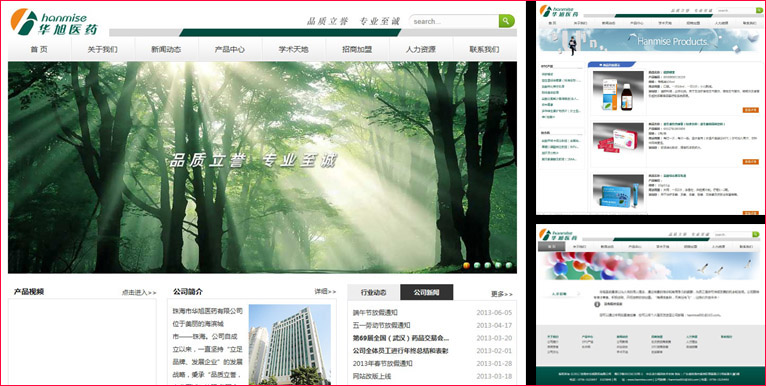The image size is (766, 386).
Task: Open 联系我们 in the main navigation
Action: (x=485, y=49)
